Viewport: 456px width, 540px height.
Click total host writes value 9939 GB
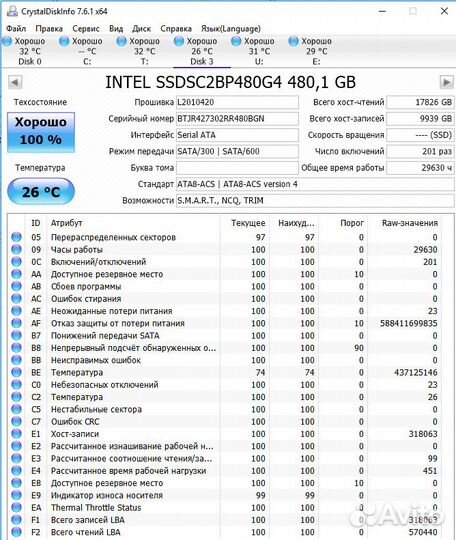420,119
